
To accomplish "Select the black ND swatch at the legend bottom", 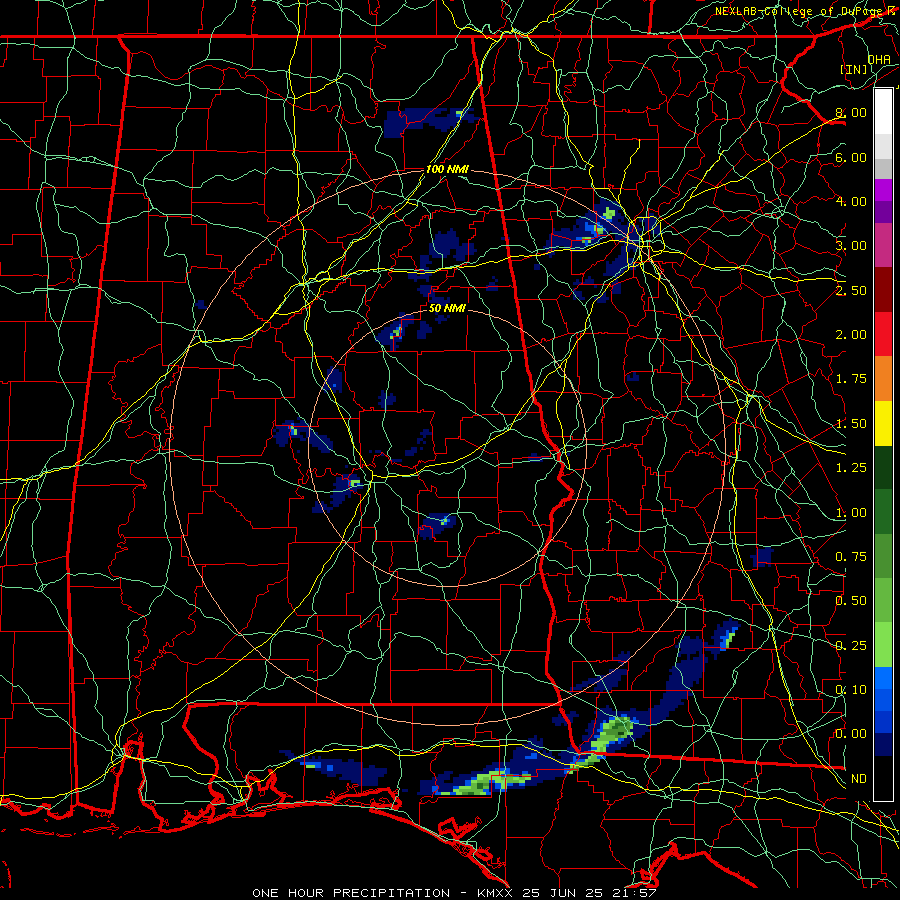I will coord(883,778).
